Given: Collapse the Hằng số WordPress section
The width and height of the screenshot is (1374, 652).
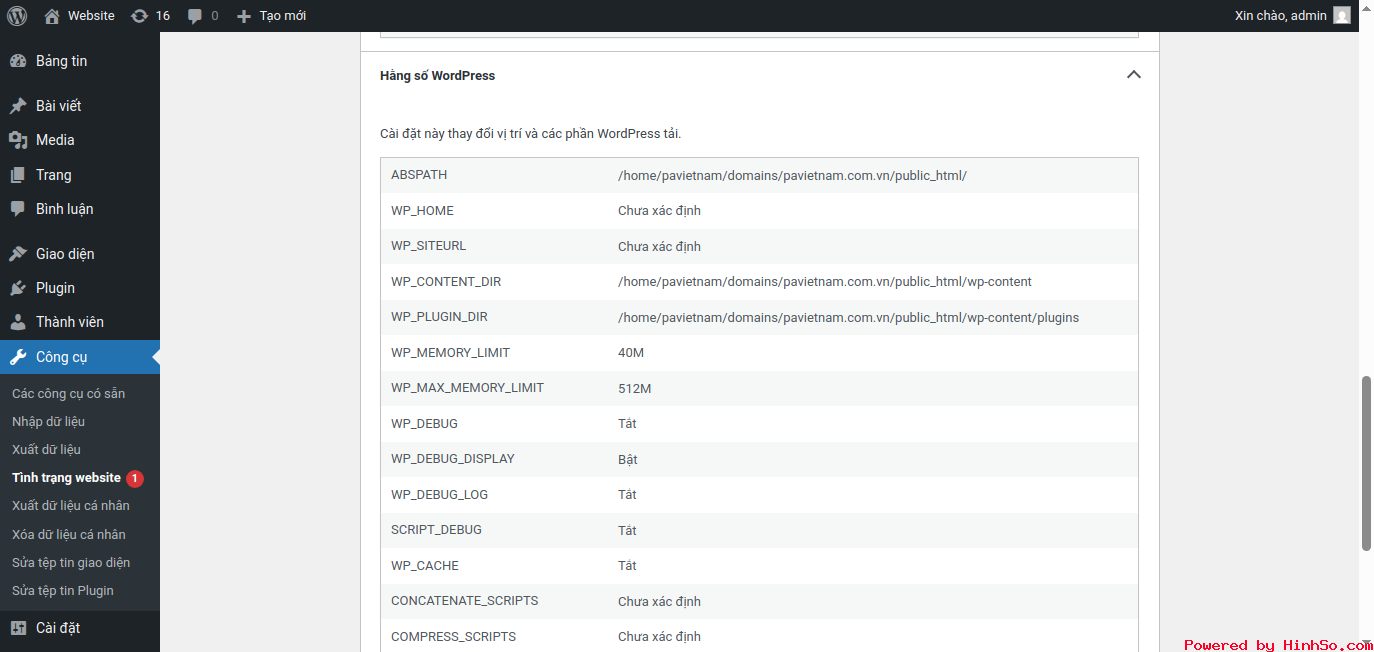Looking at the screenshot, I should (1133, 75).
